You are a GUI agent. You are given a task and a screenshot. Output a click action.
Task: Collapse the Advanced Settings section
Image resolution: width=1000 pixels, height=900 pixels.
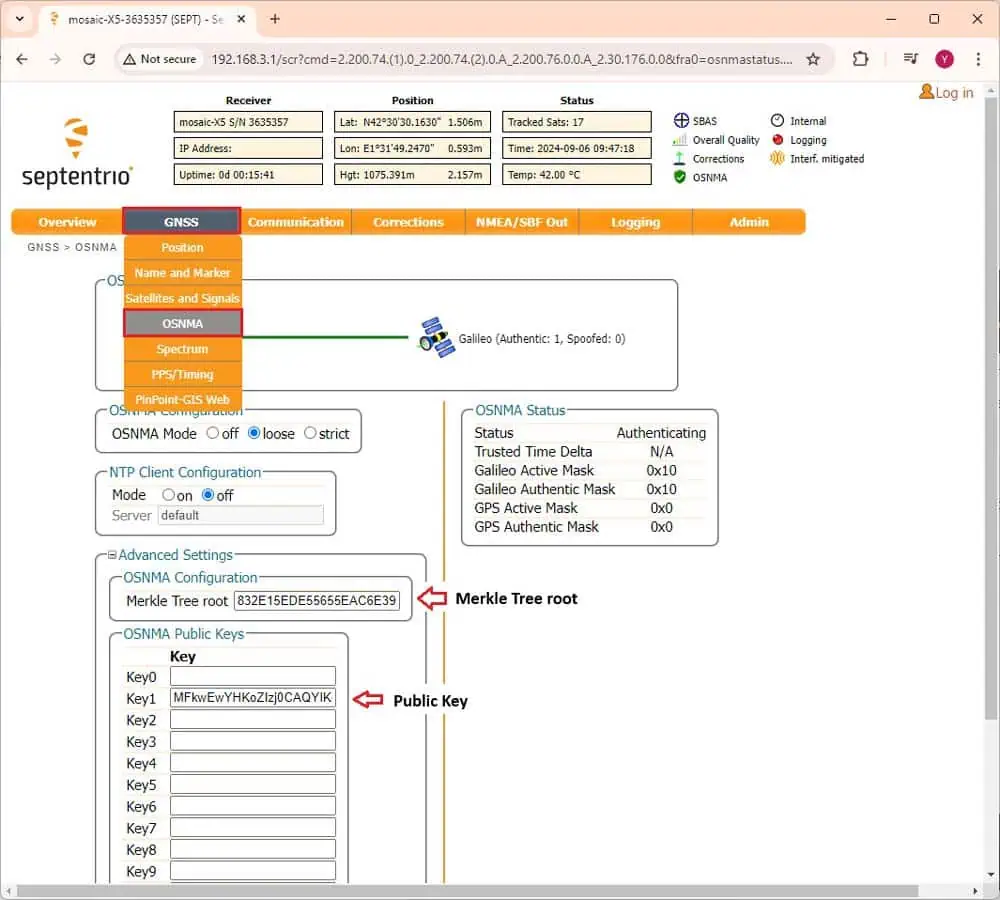pos(113,555)
